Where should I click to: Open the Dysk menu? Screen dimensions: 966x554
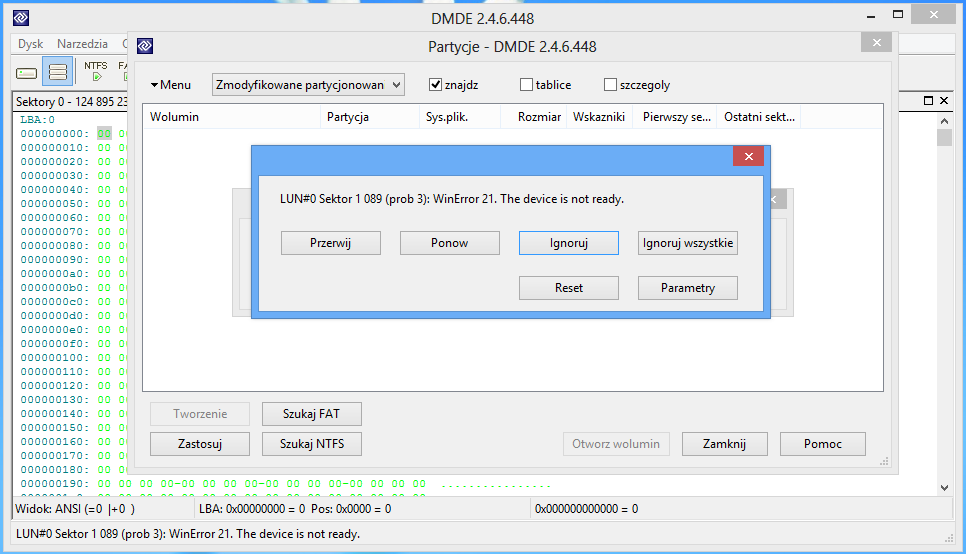[30, 44]
